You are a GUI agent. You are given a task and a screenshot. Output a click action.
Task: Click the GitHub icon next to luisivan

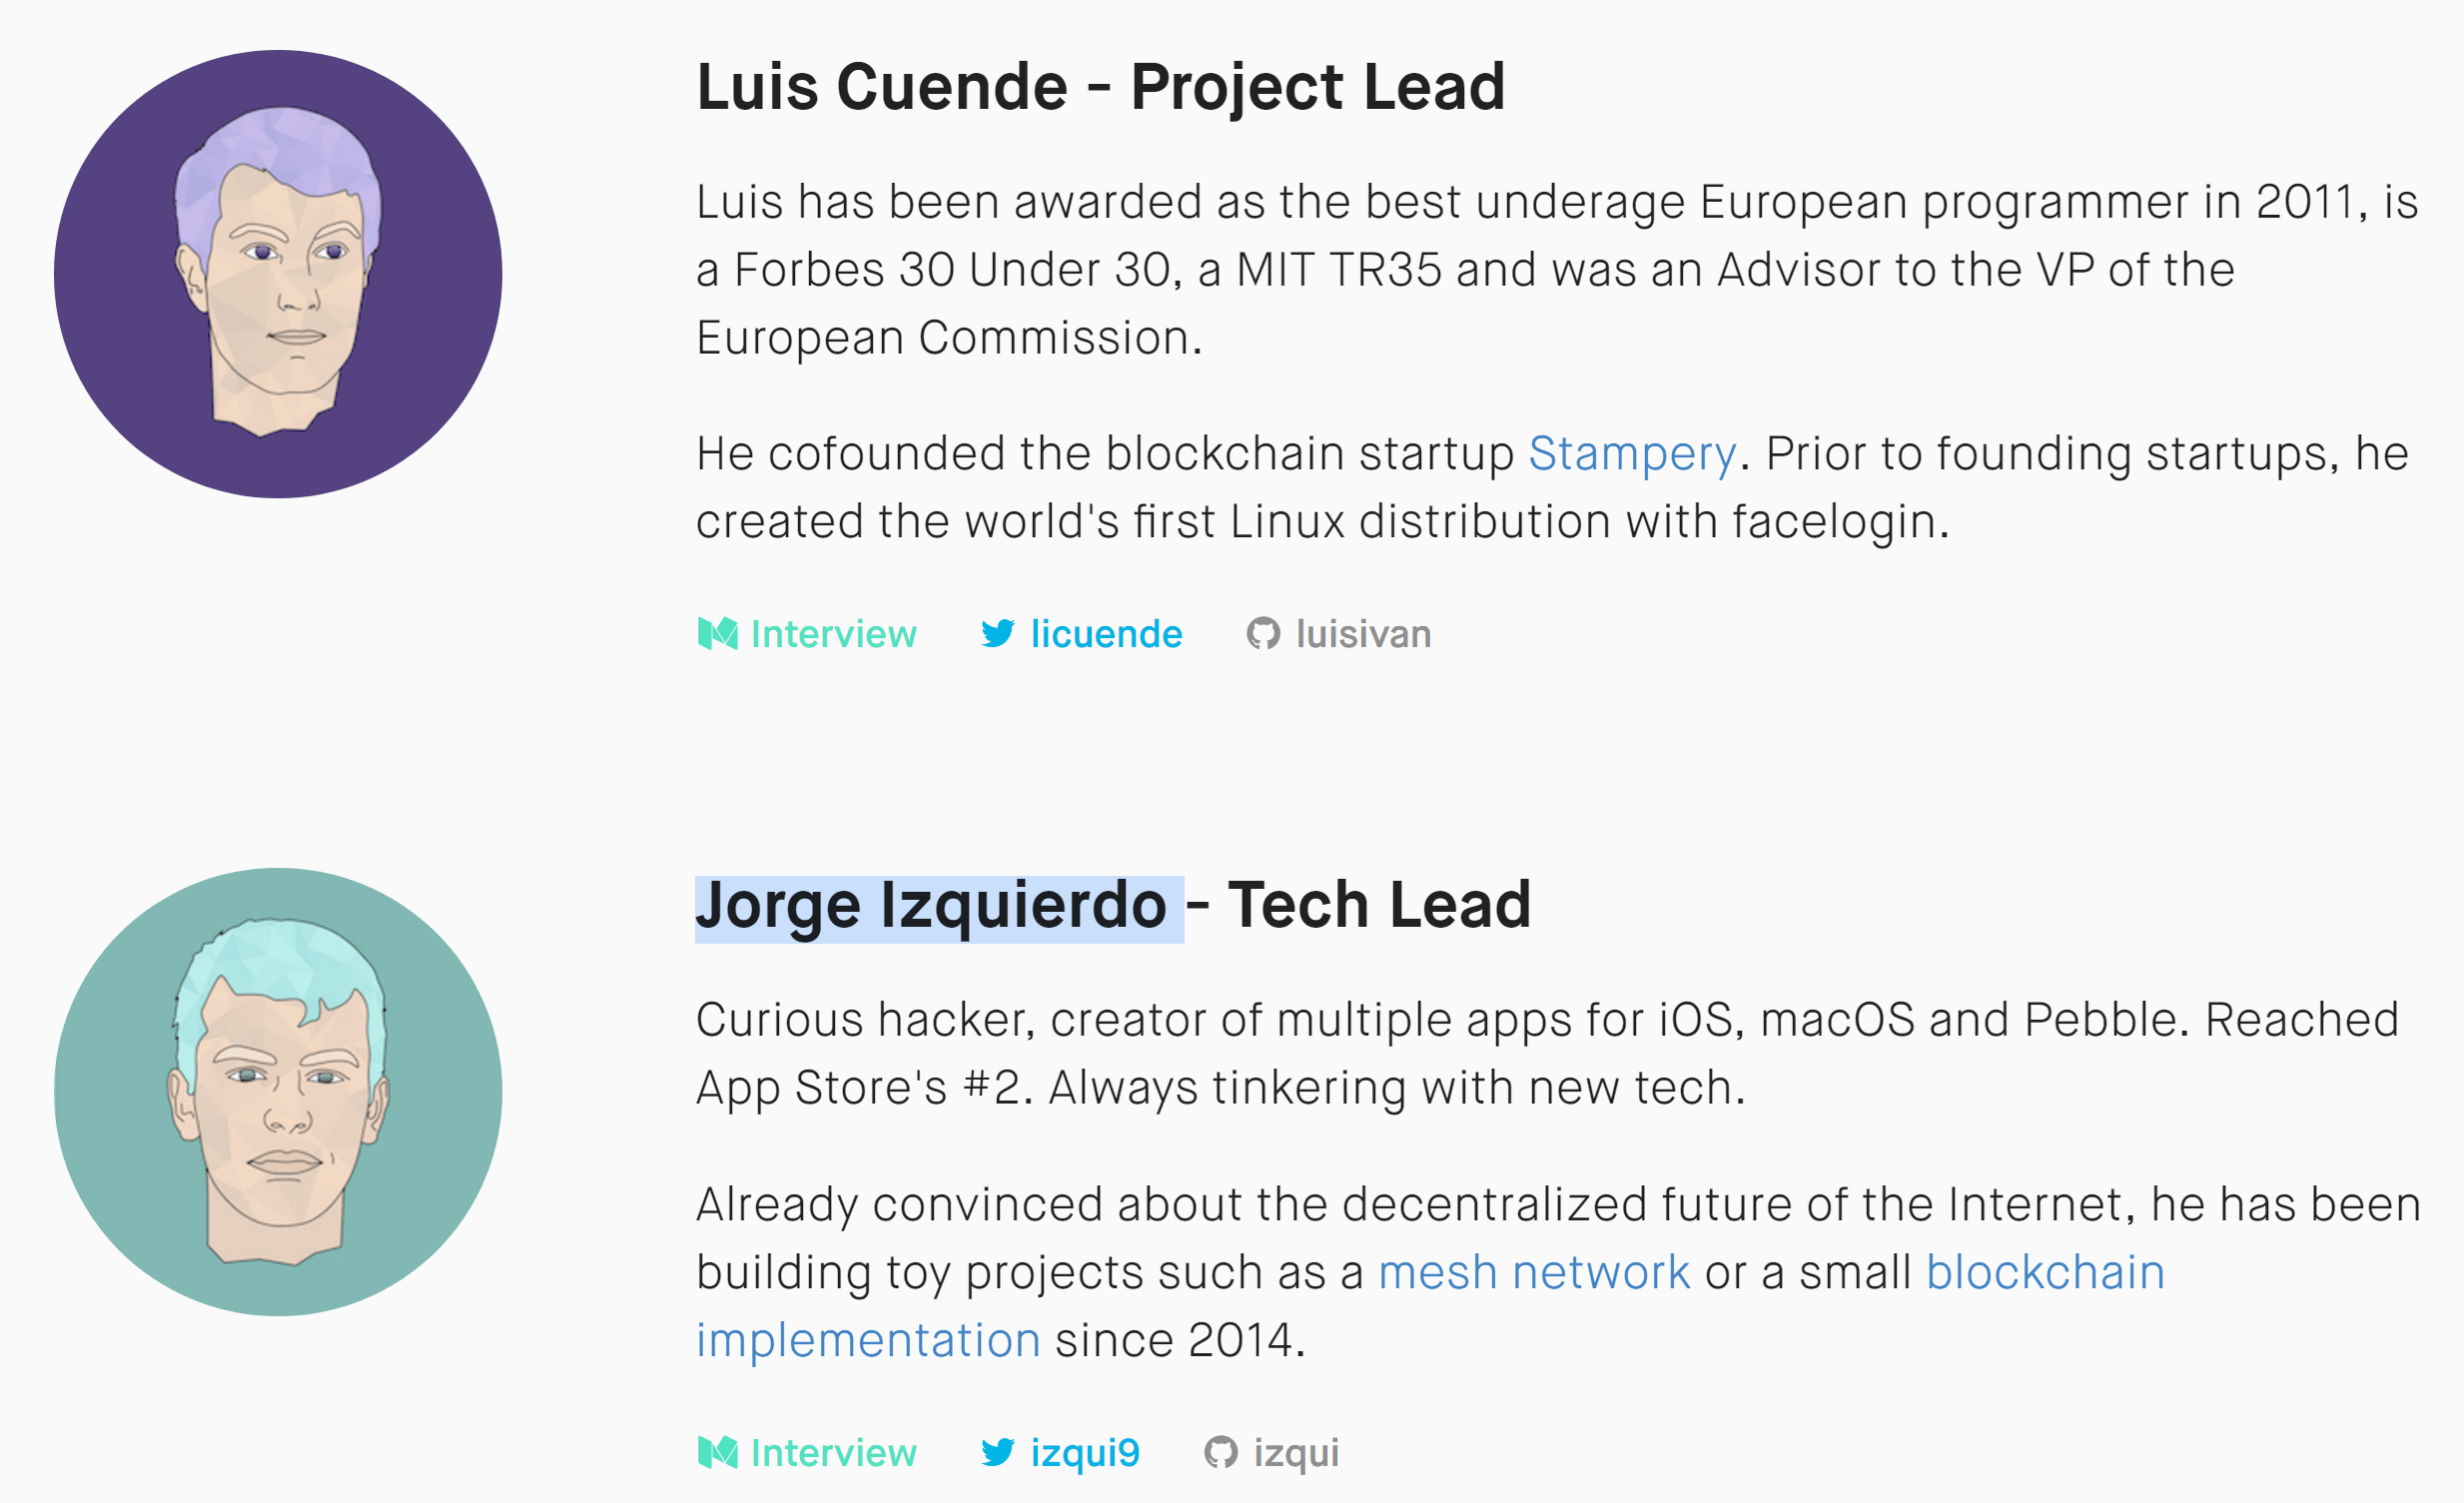point(1263,634)
